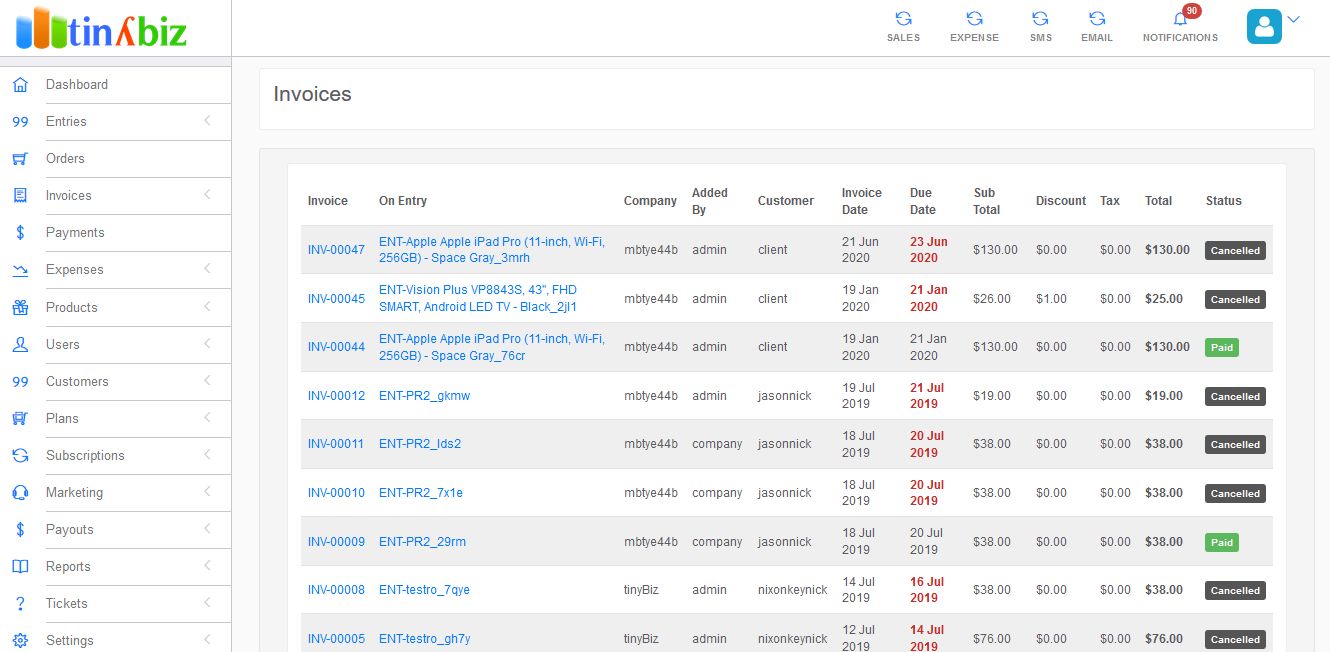
Task: Expand the Invoices sidebar submenu arrow
Action: pyautogui.click(x=207, y=195)
